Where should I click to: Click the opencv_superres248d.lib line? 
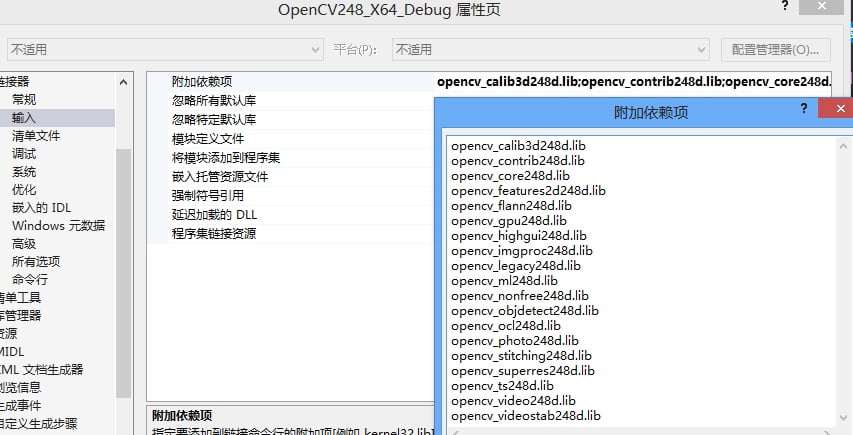point(523,371)
